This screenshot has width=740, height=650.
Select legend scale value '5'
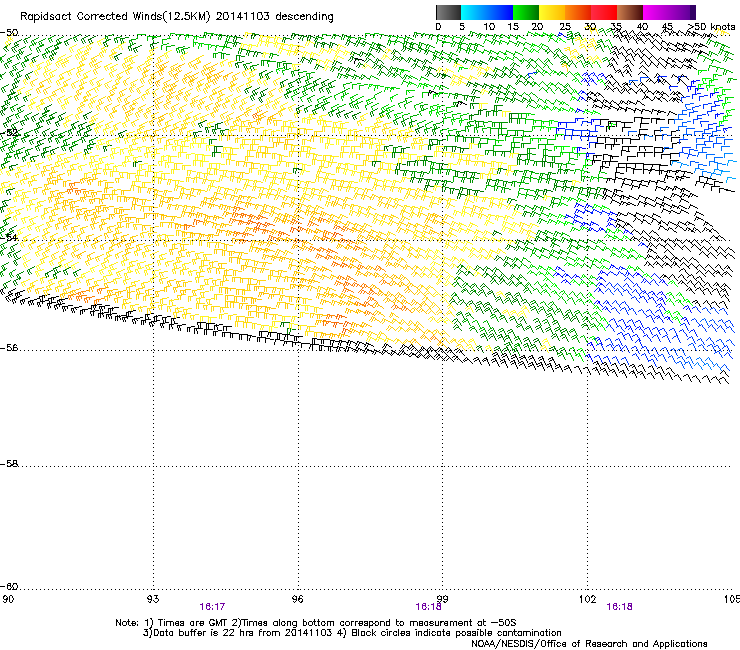coord(462,27)
